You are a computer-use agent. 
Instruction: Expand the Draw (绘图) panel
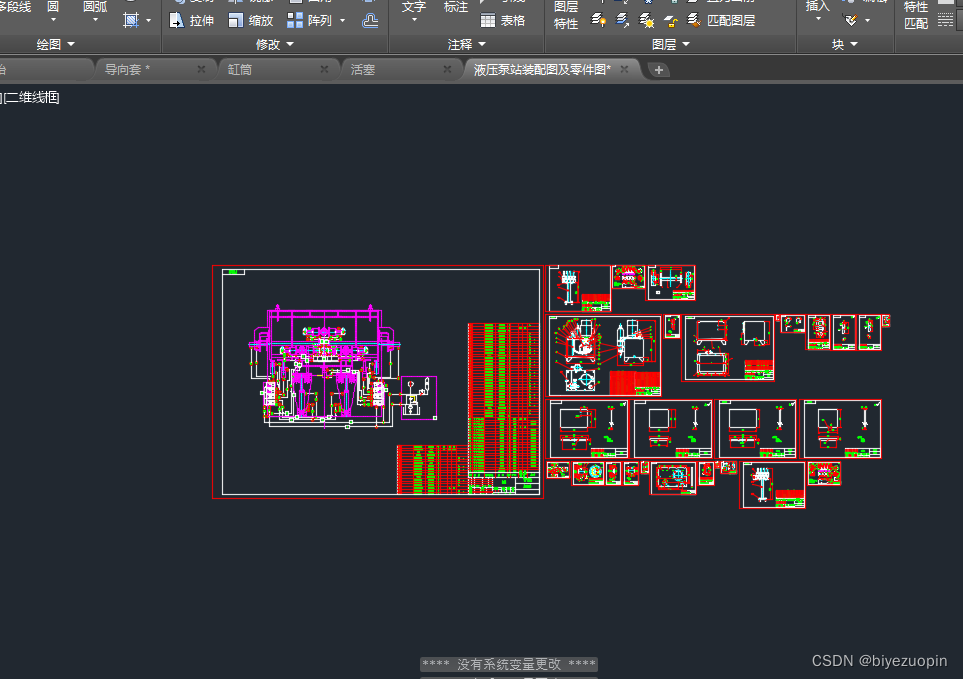tap(55, 44)
